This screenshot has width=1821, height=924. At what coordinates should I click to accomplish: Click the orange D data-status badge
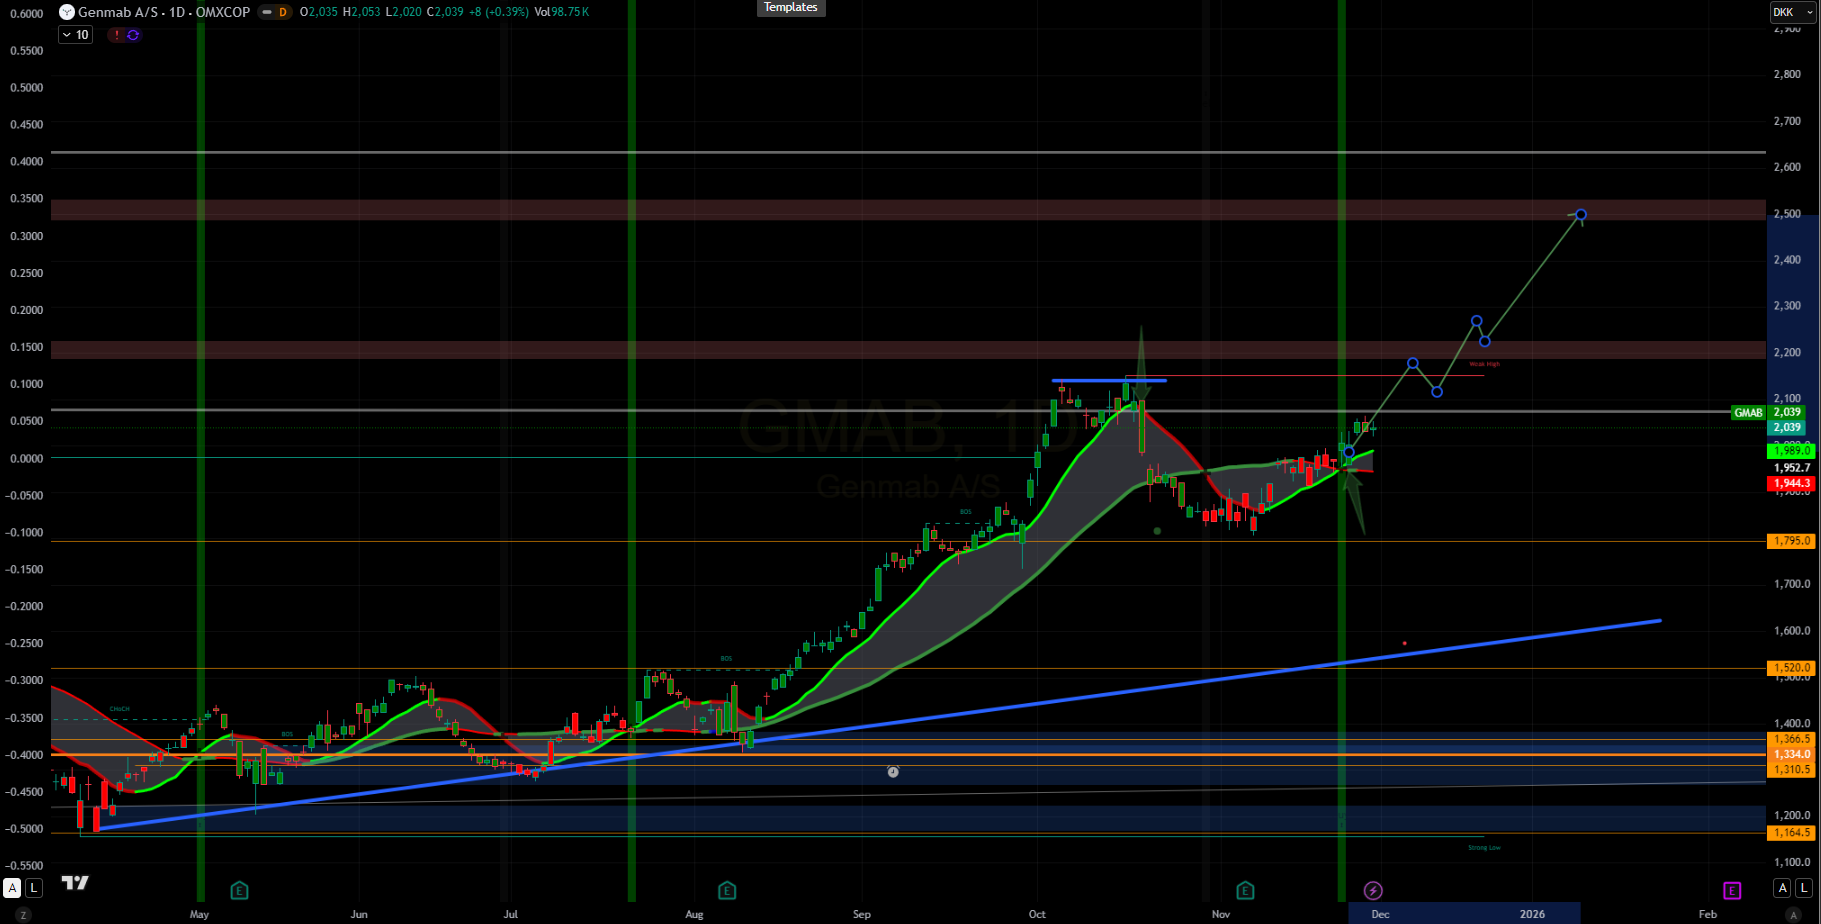pos(282,12)
